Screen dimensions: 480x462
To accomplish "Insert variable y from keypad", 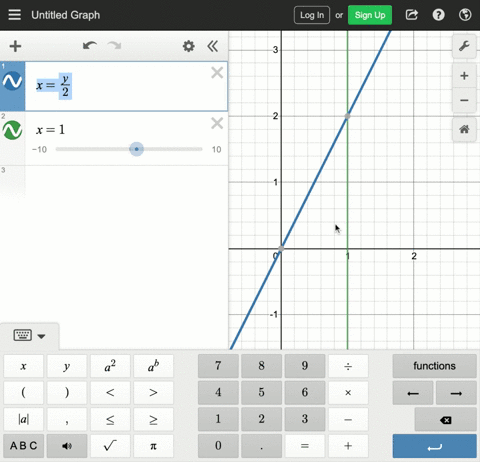I will coord(67,366).
